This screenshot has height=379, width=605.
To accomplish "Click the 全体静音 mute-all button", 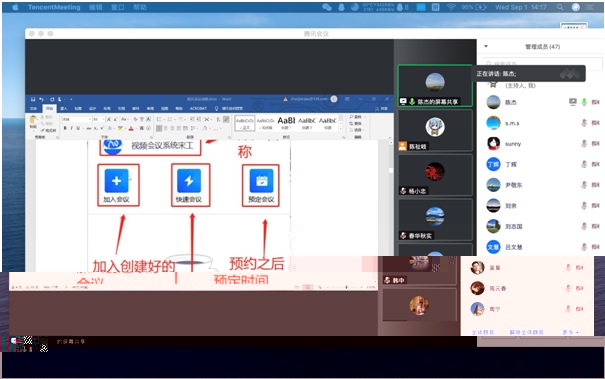I will (x=483, y=332).
